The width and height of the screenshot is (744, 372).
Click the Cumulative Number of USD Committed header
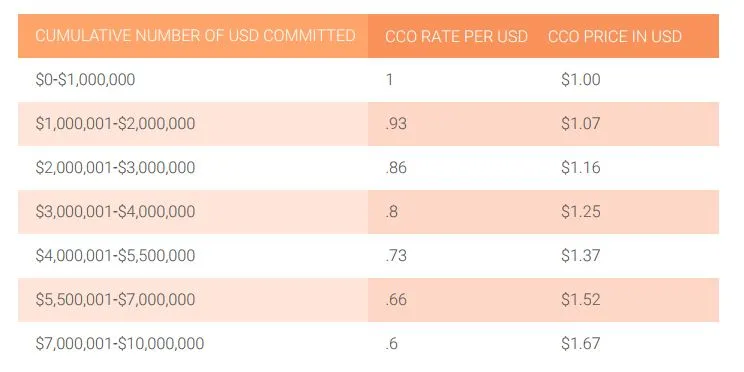[x=195, y=36]
